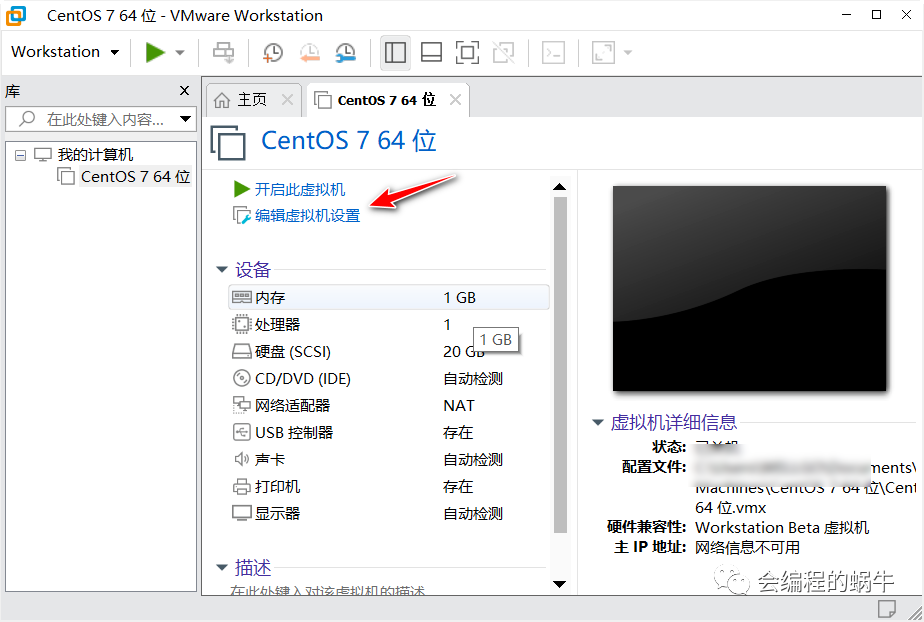924x622 pixels.
Task: Open the snapshot manager icon
Action: 346,52
